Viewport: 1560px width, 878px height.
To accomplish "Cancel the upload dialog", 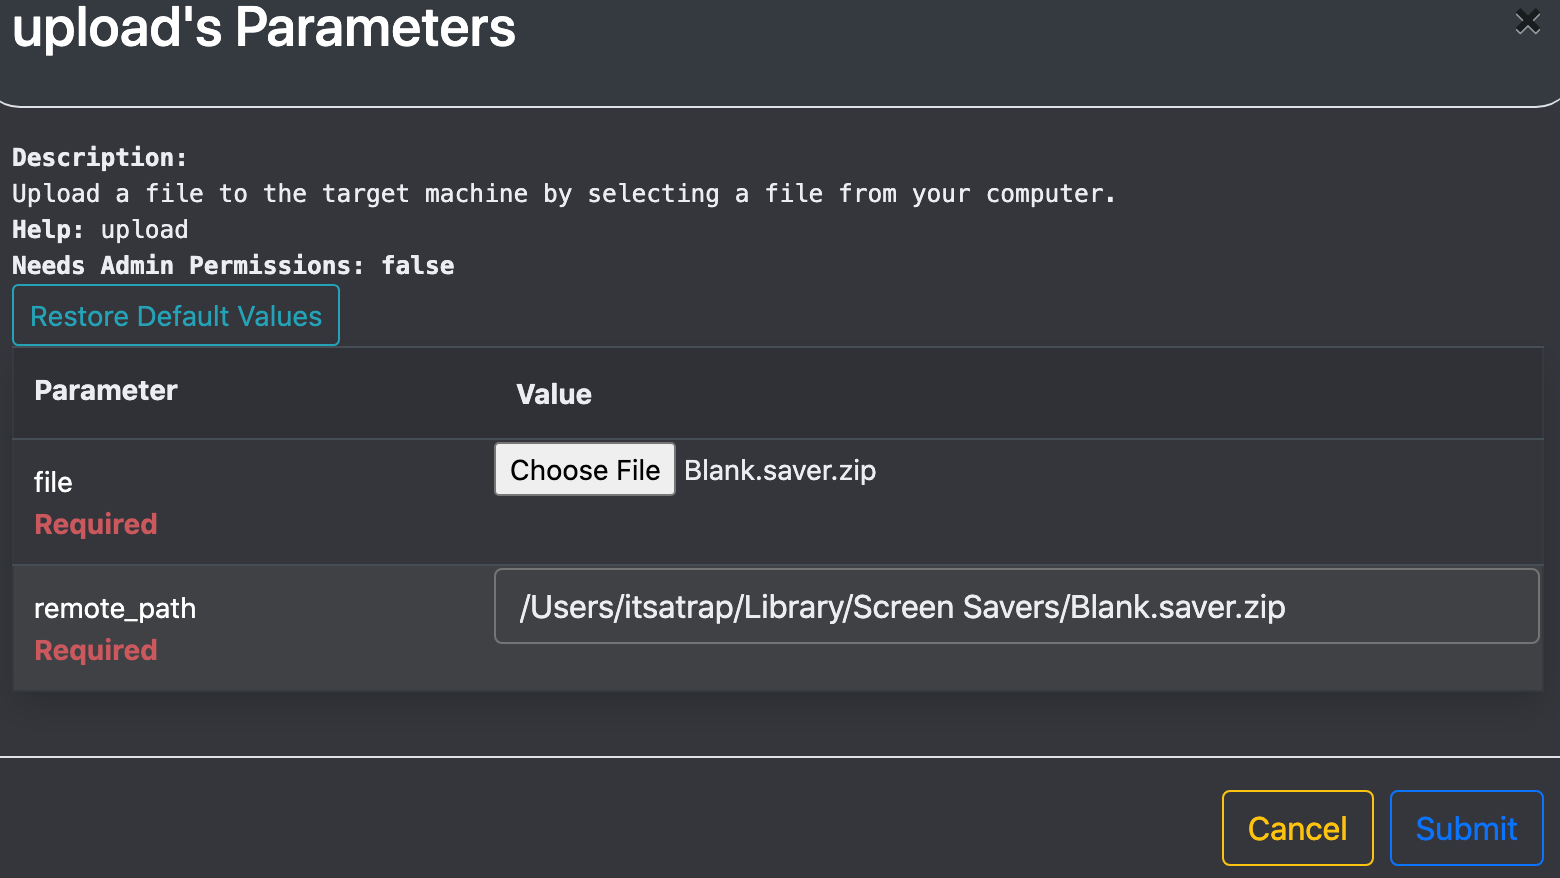I will [x=1297, y=827].
